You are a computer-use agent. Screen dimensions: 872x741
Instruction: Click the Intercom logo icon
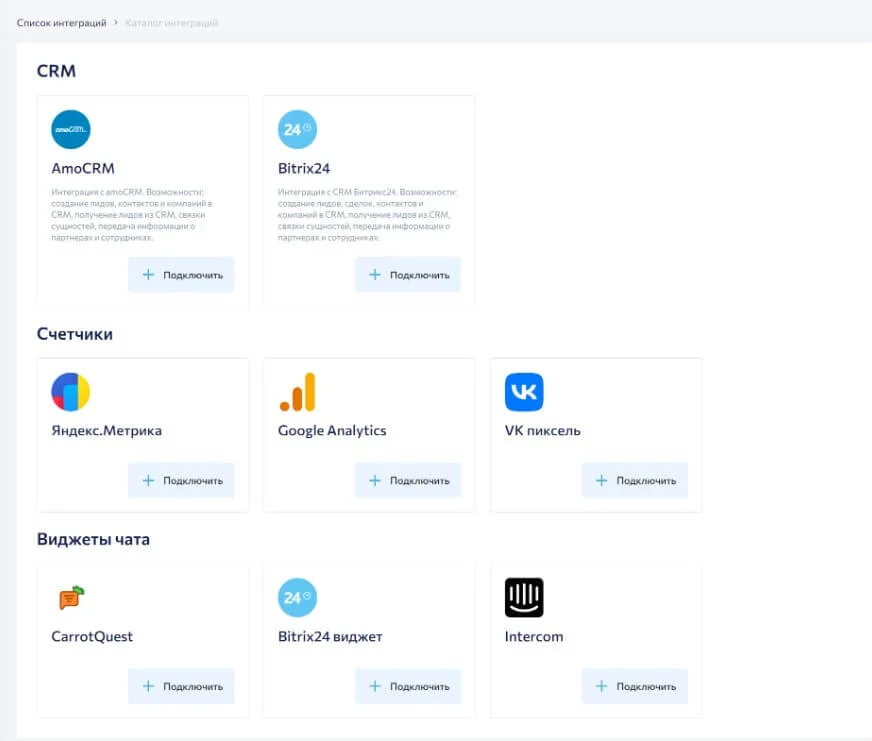pyautogui.click(x=524, y=598)
